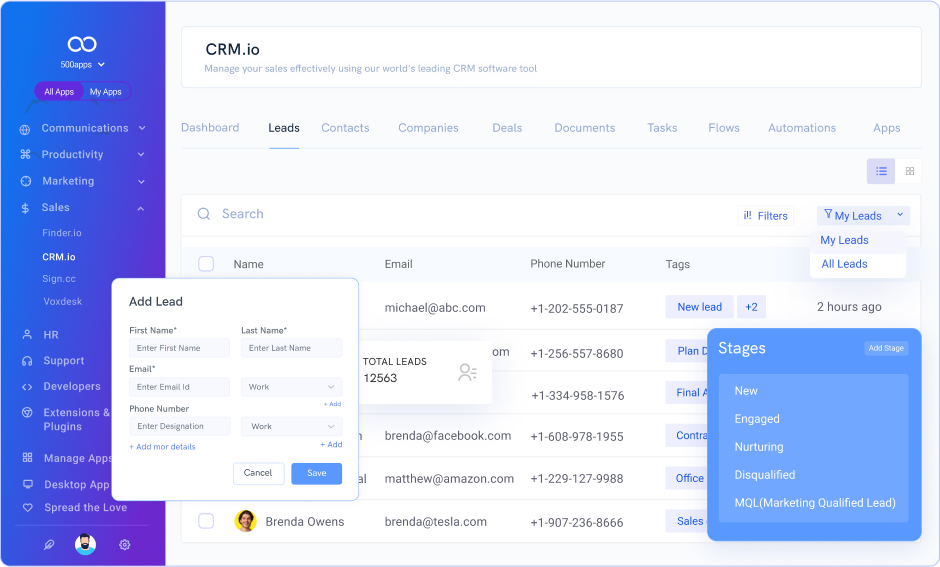Click the 500apps infinity logo
Viewport: 940px width, 567px height.
tap(82, 44)
